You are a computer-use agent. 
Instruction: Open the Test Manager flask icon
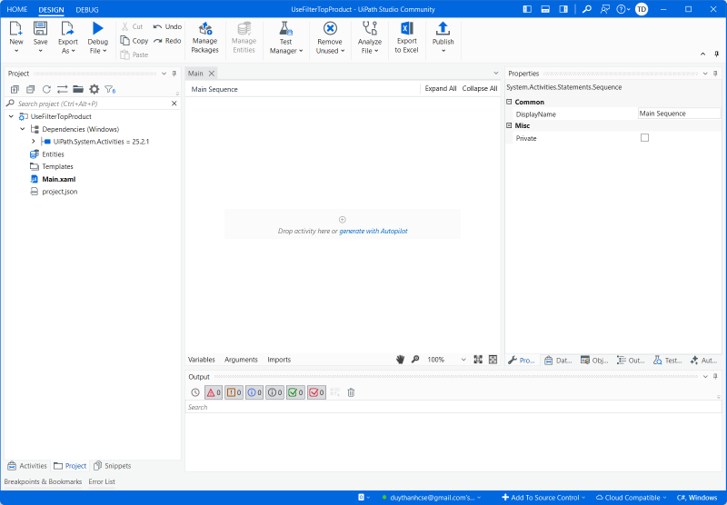(286, 29)
